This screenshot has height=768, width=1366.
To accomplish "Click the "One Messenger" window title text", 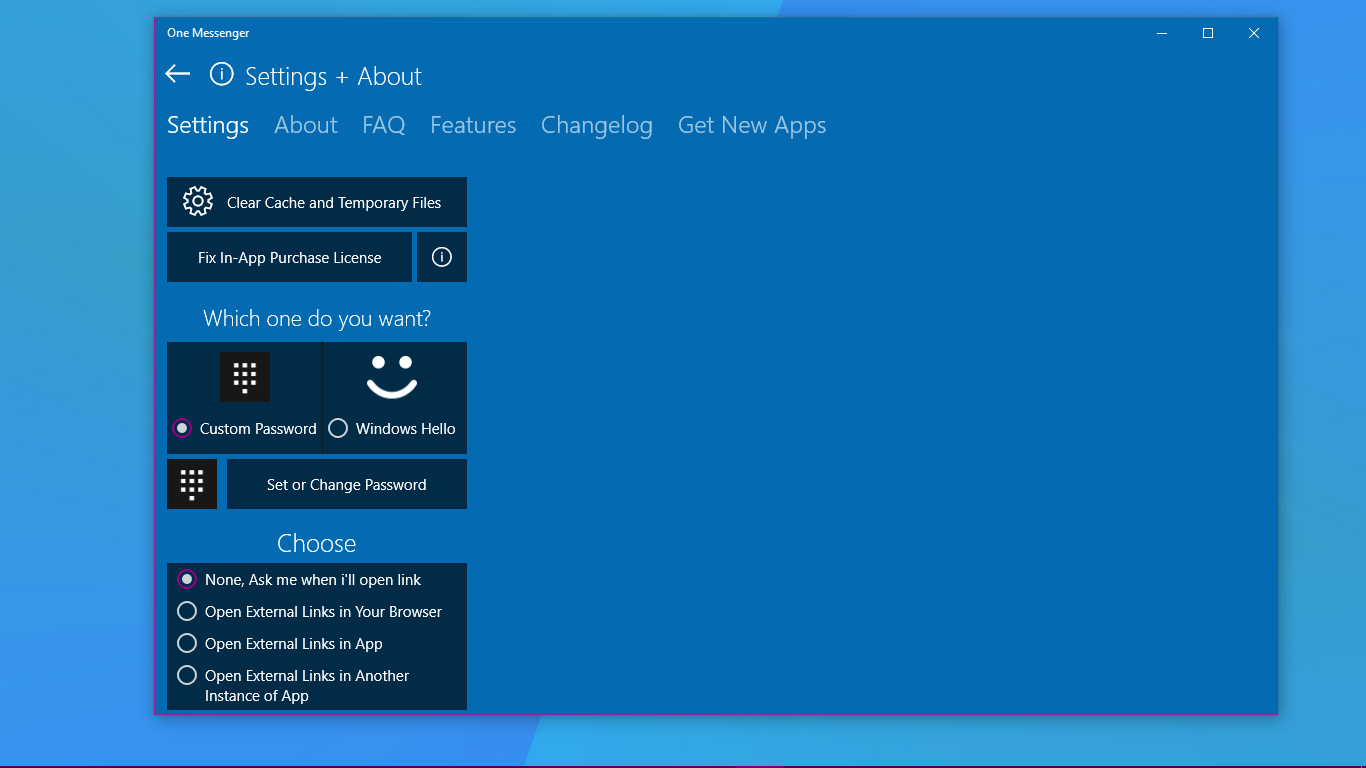I will coord(208,33).
